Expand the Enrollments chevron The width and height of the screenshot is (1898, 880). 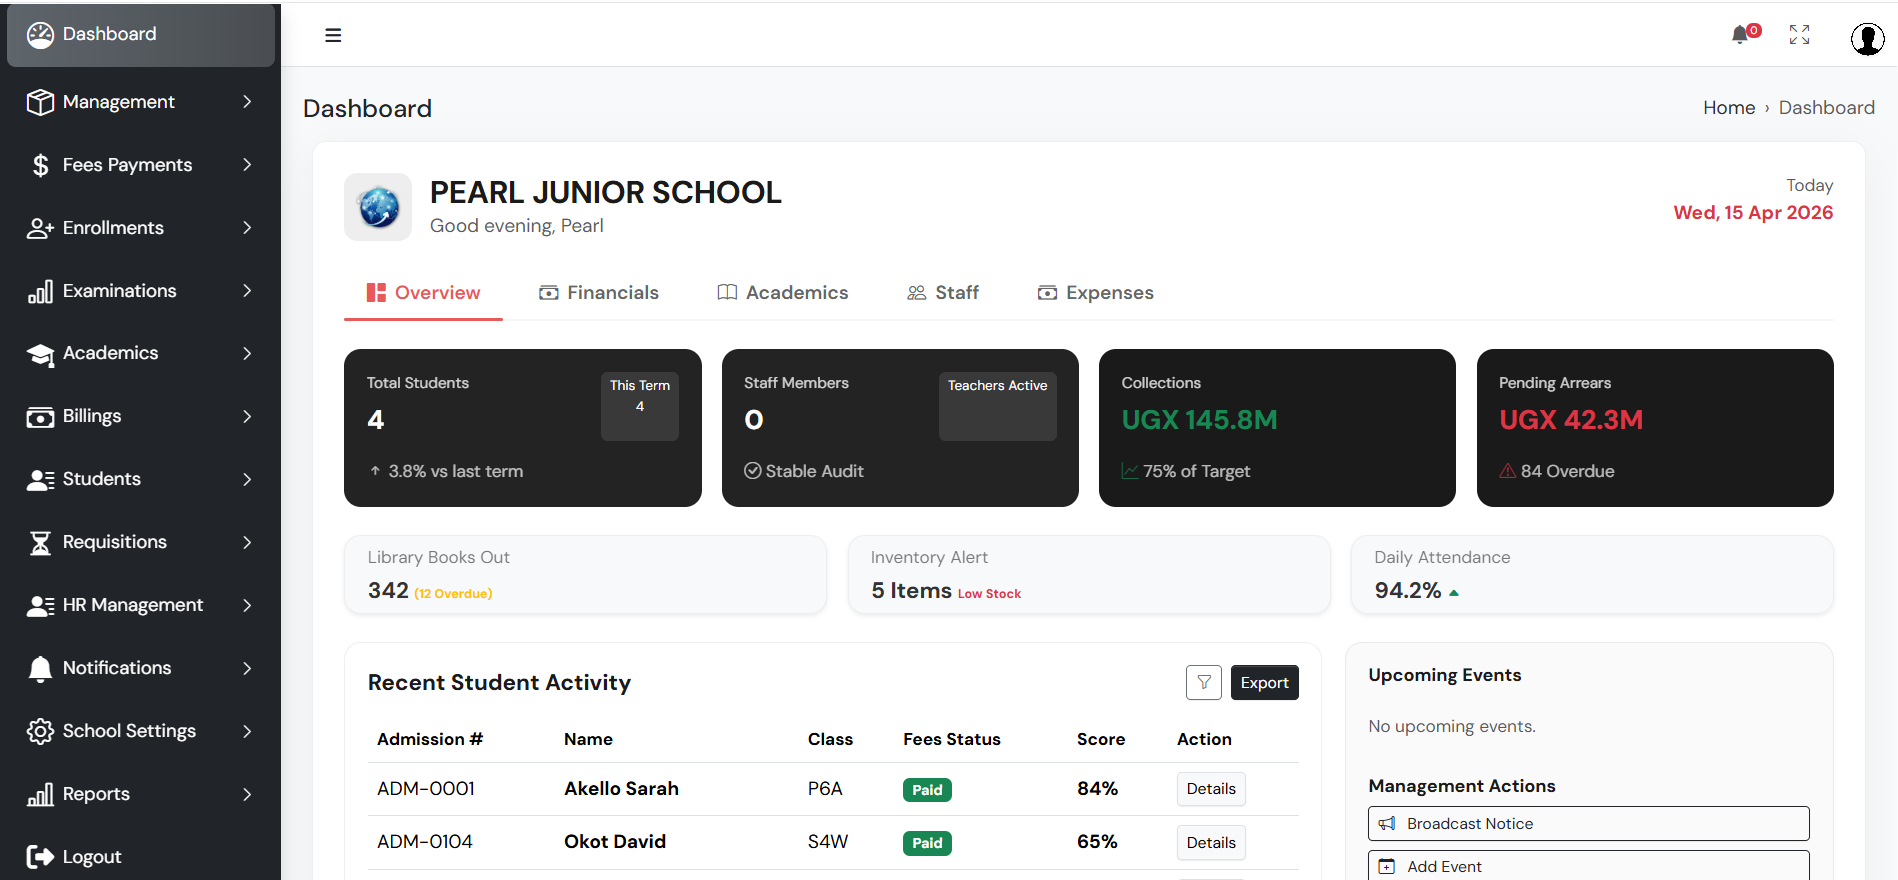coord(247,228)
